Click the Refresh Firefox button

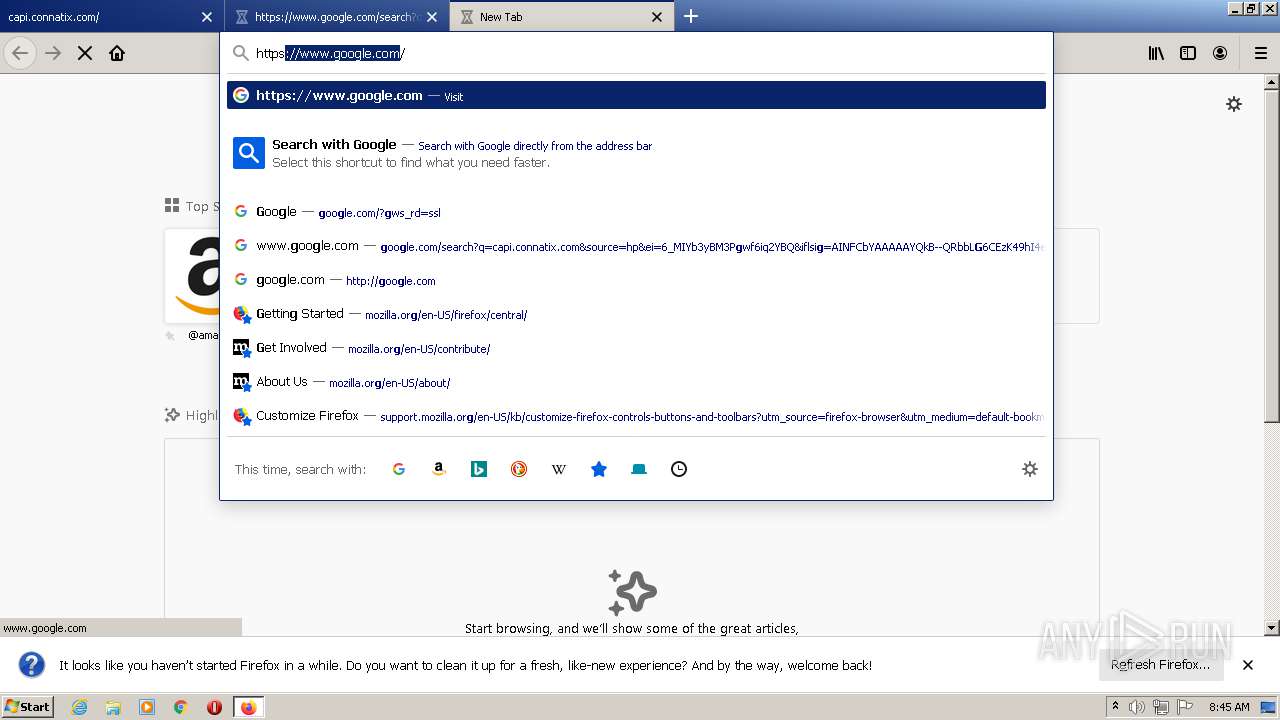(x=1160, y=665)
